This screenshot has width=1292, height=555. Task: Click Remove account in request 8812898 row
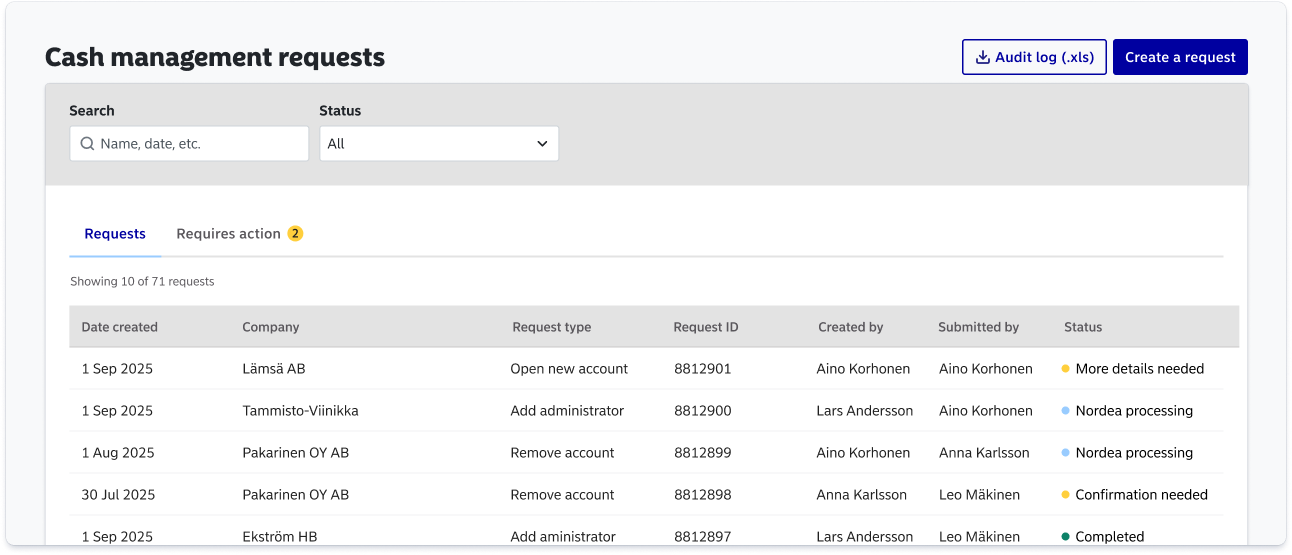(562, 495)
